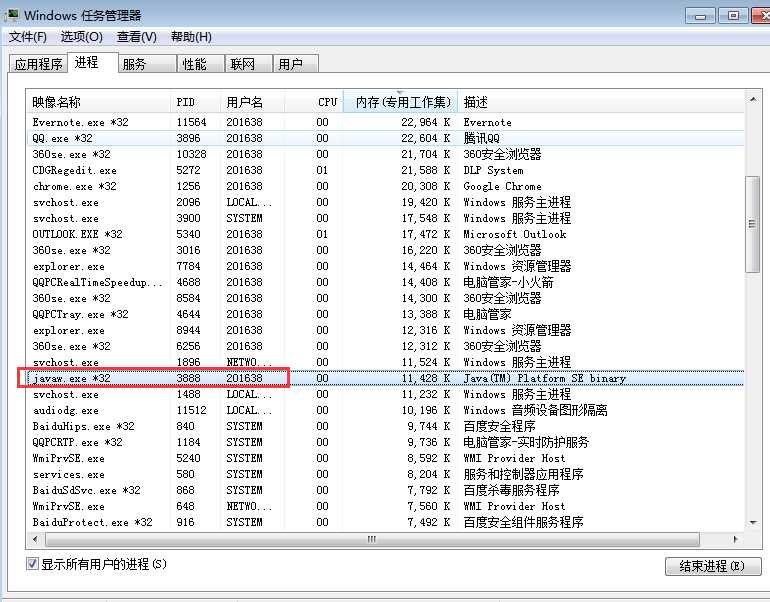
Task: Click the Task Manager title bar icon
Action: [12, 15]
